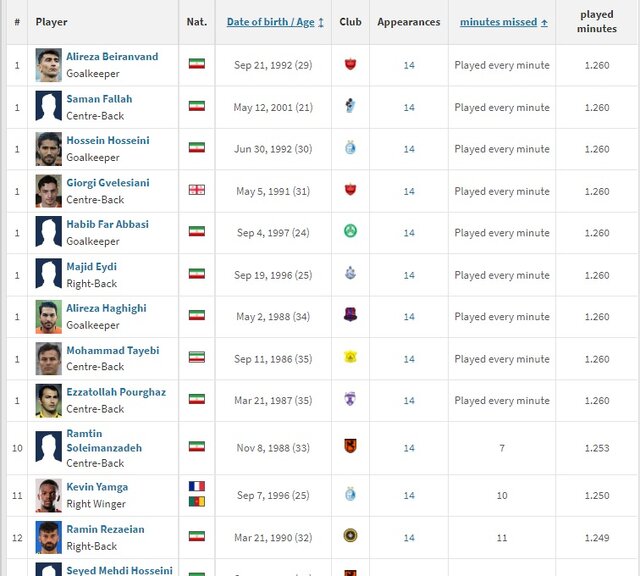This screenshot has width=640, height=576.
Task: Click Alireza Haghighi's club crest icon
Action: pos(349,316)
